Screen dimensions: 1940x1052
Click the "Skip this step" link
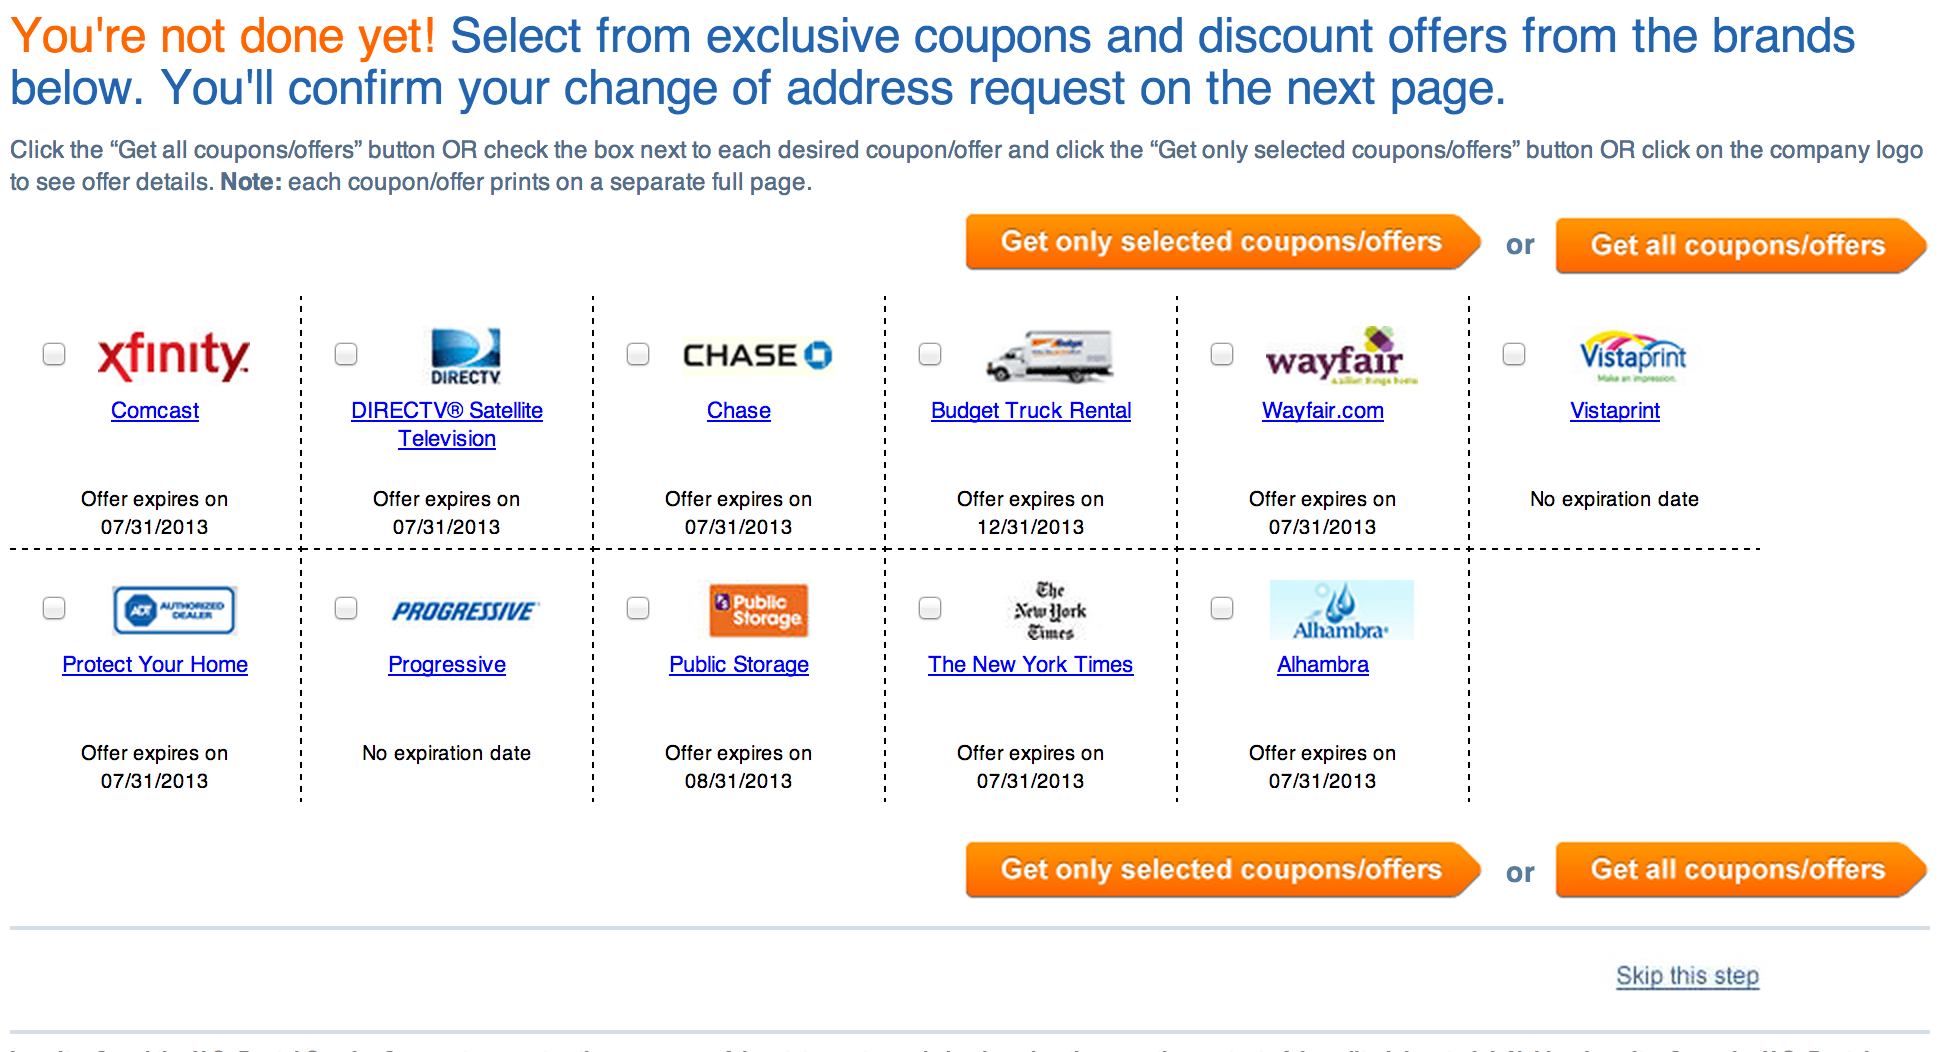coord(1687,975)
